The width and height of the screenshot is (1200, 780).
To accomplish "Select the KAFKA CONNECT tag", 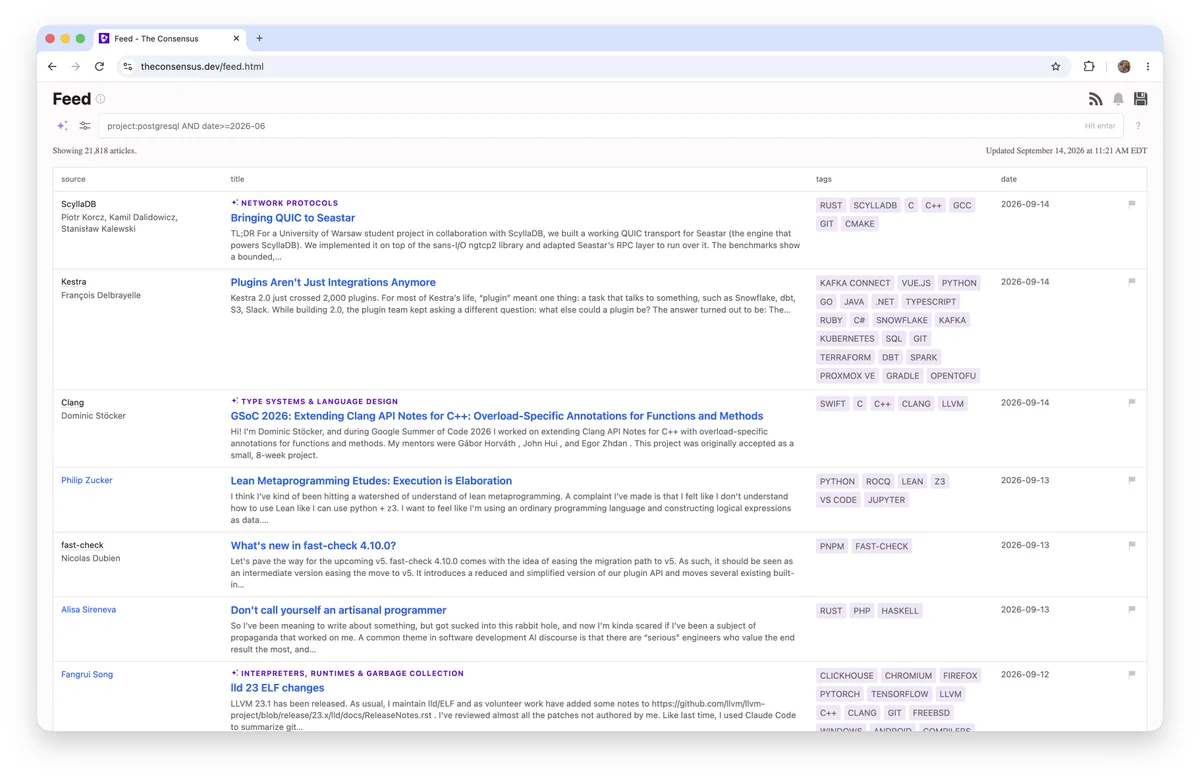I will [x=855, y=283].
